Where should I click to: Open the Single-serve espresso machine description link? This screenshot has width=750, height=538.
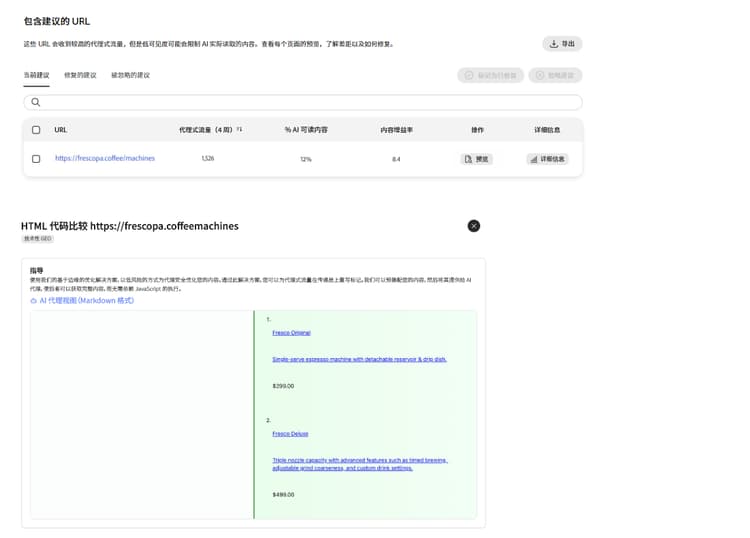(359, 359)
